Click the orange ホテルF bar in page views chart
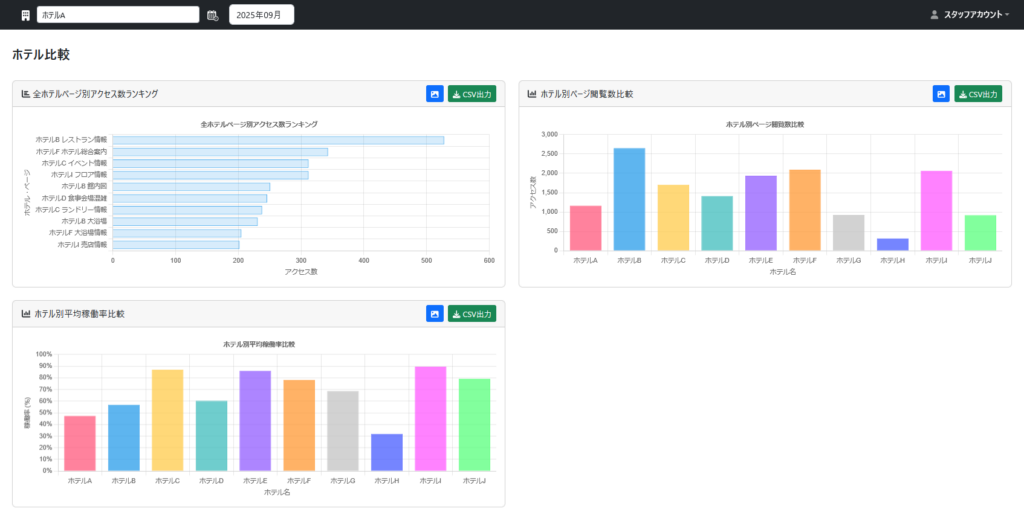The height and width of the screenshot is (520, 1024). [x=805, y=210]
